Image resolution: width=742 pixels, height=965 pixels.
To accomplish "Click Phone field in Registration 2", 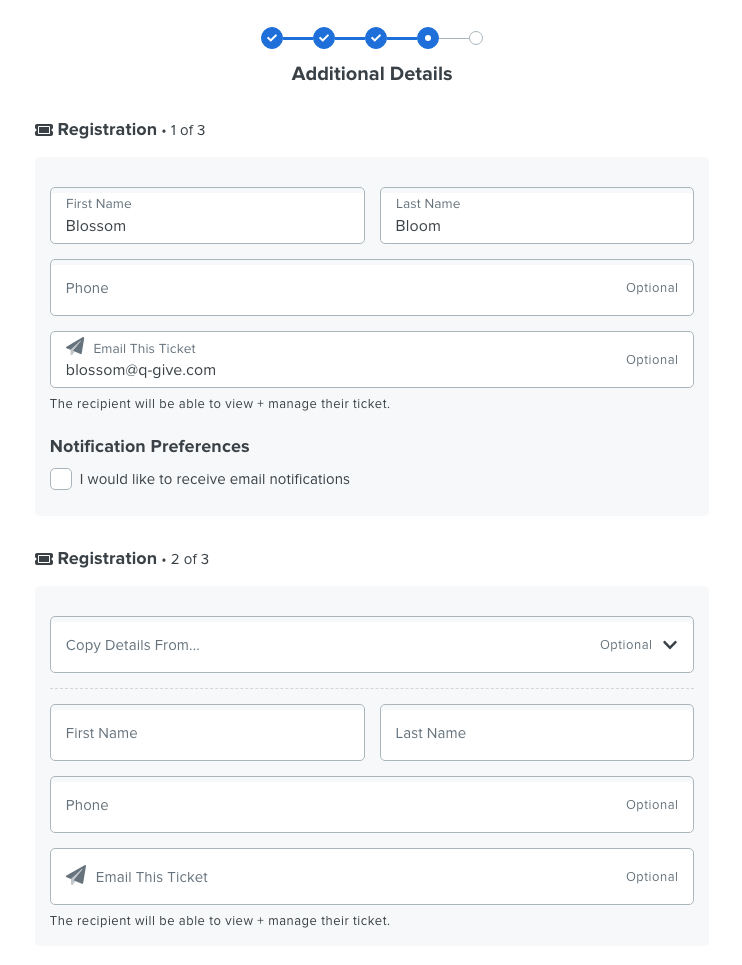I will coord(372,804).
